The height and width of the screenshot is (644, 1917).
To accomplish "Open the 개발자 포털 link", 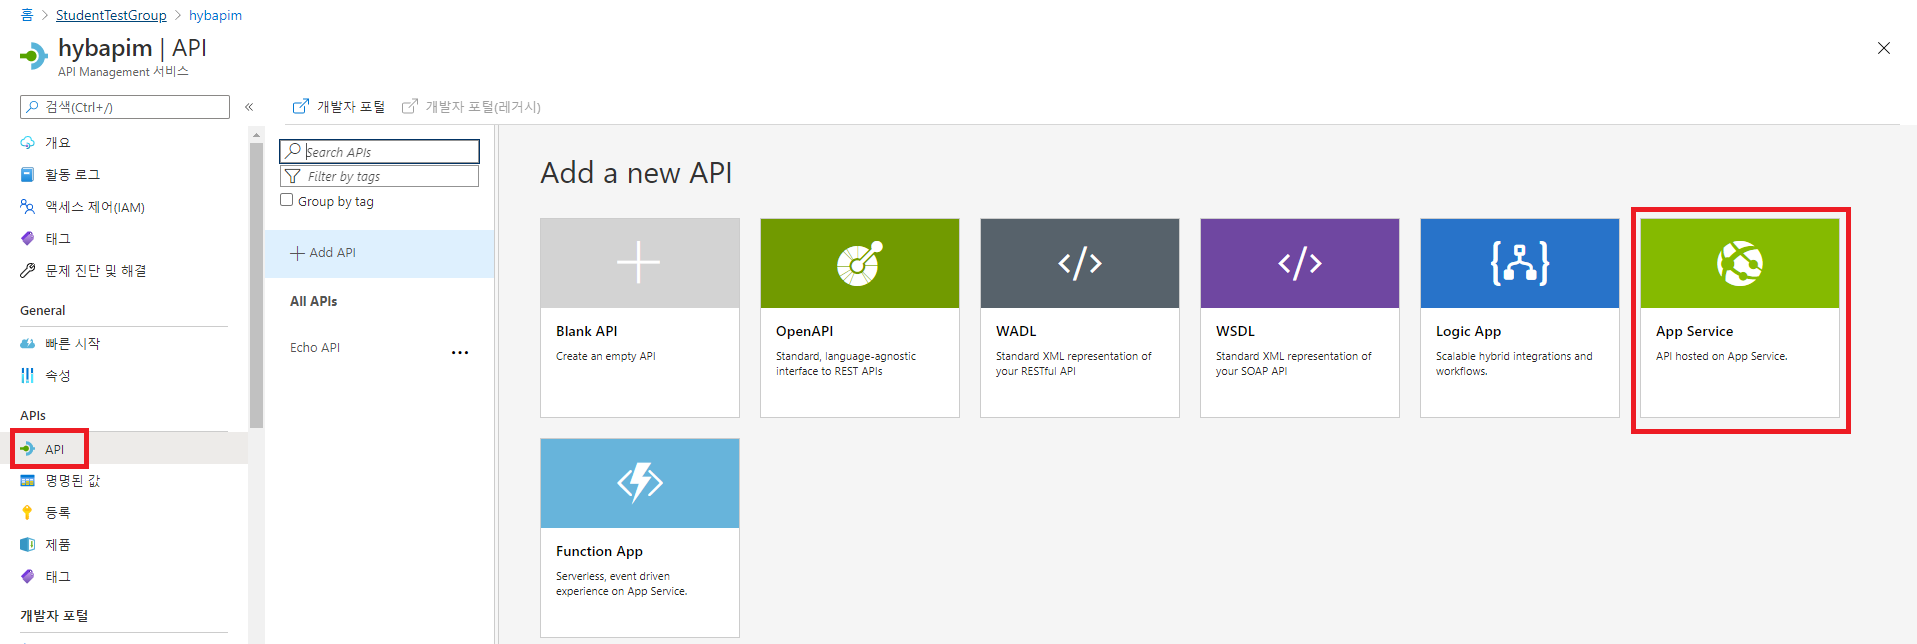I will tap(339, 107).
